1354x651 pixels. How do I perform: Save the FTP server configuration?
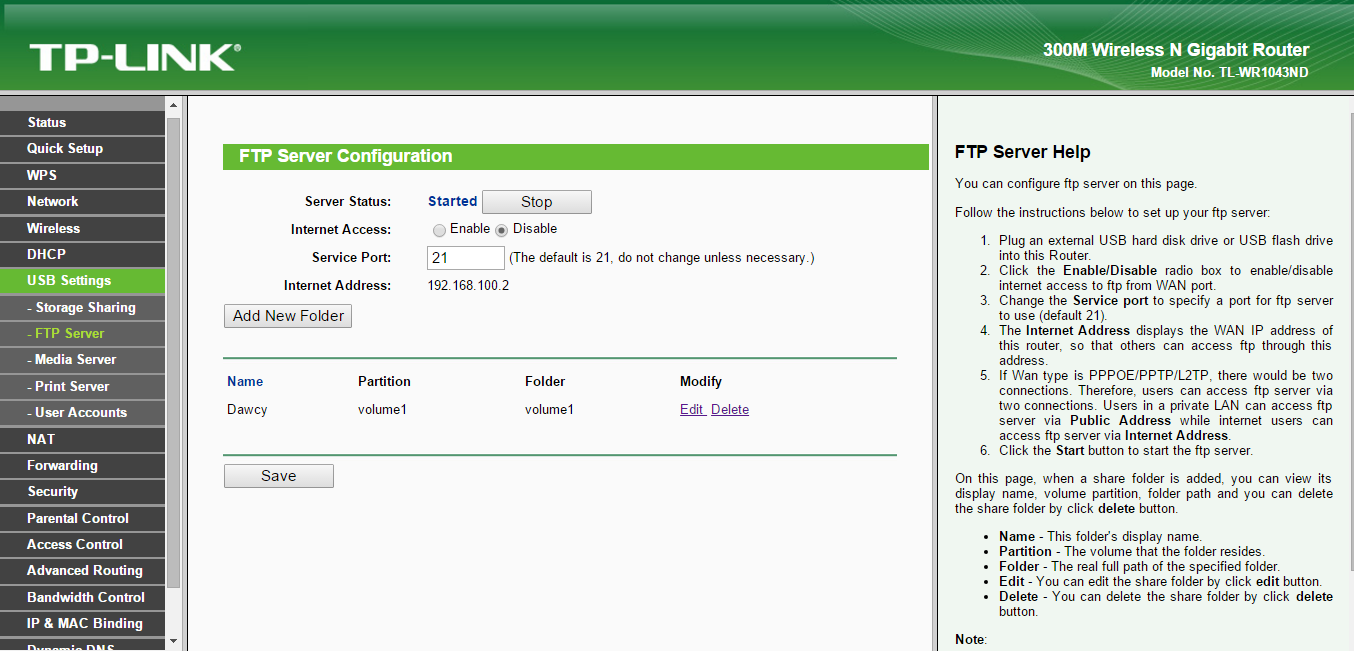point(278,476)
